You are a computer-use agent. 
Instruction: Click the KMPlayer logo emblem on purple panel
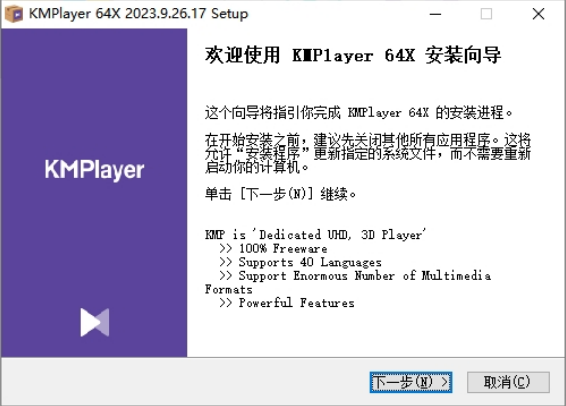pos(95,322)
